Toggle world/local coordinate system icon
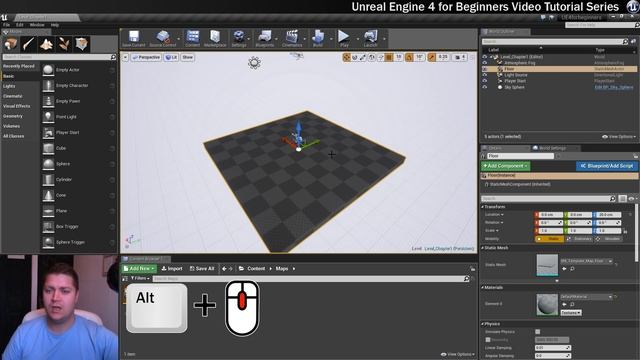Viewport: 640px width, 360px height. (x=371, y=58)
